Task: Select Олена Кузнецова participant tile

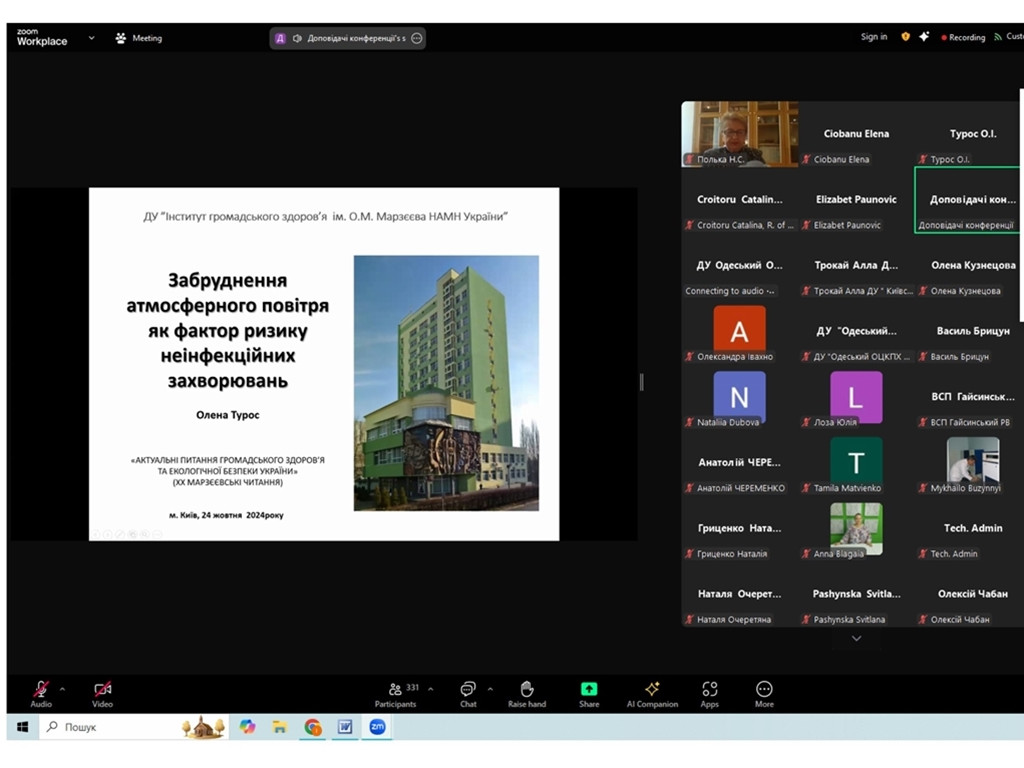Action: [x=972, y=266]
